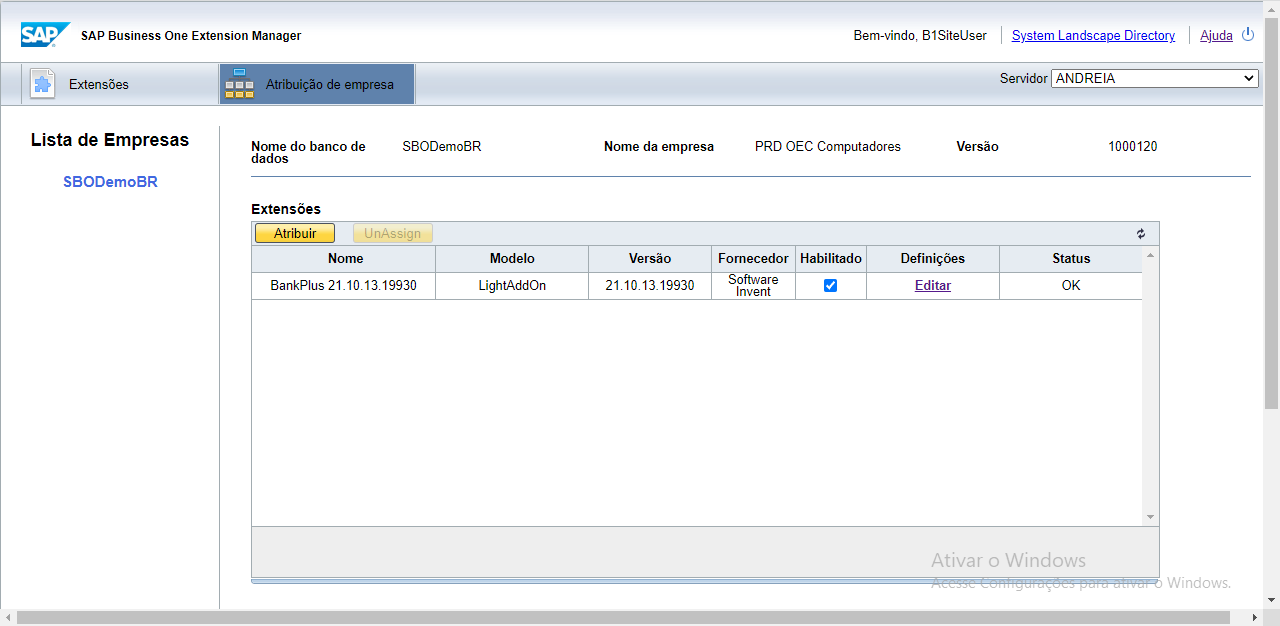
Task: Click the Definições column header
Action: 933,259
